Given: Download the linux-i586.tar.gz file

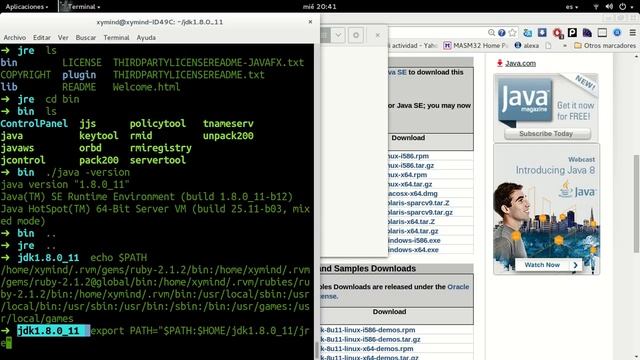Looking at the screenshot, I should point(411,165).
